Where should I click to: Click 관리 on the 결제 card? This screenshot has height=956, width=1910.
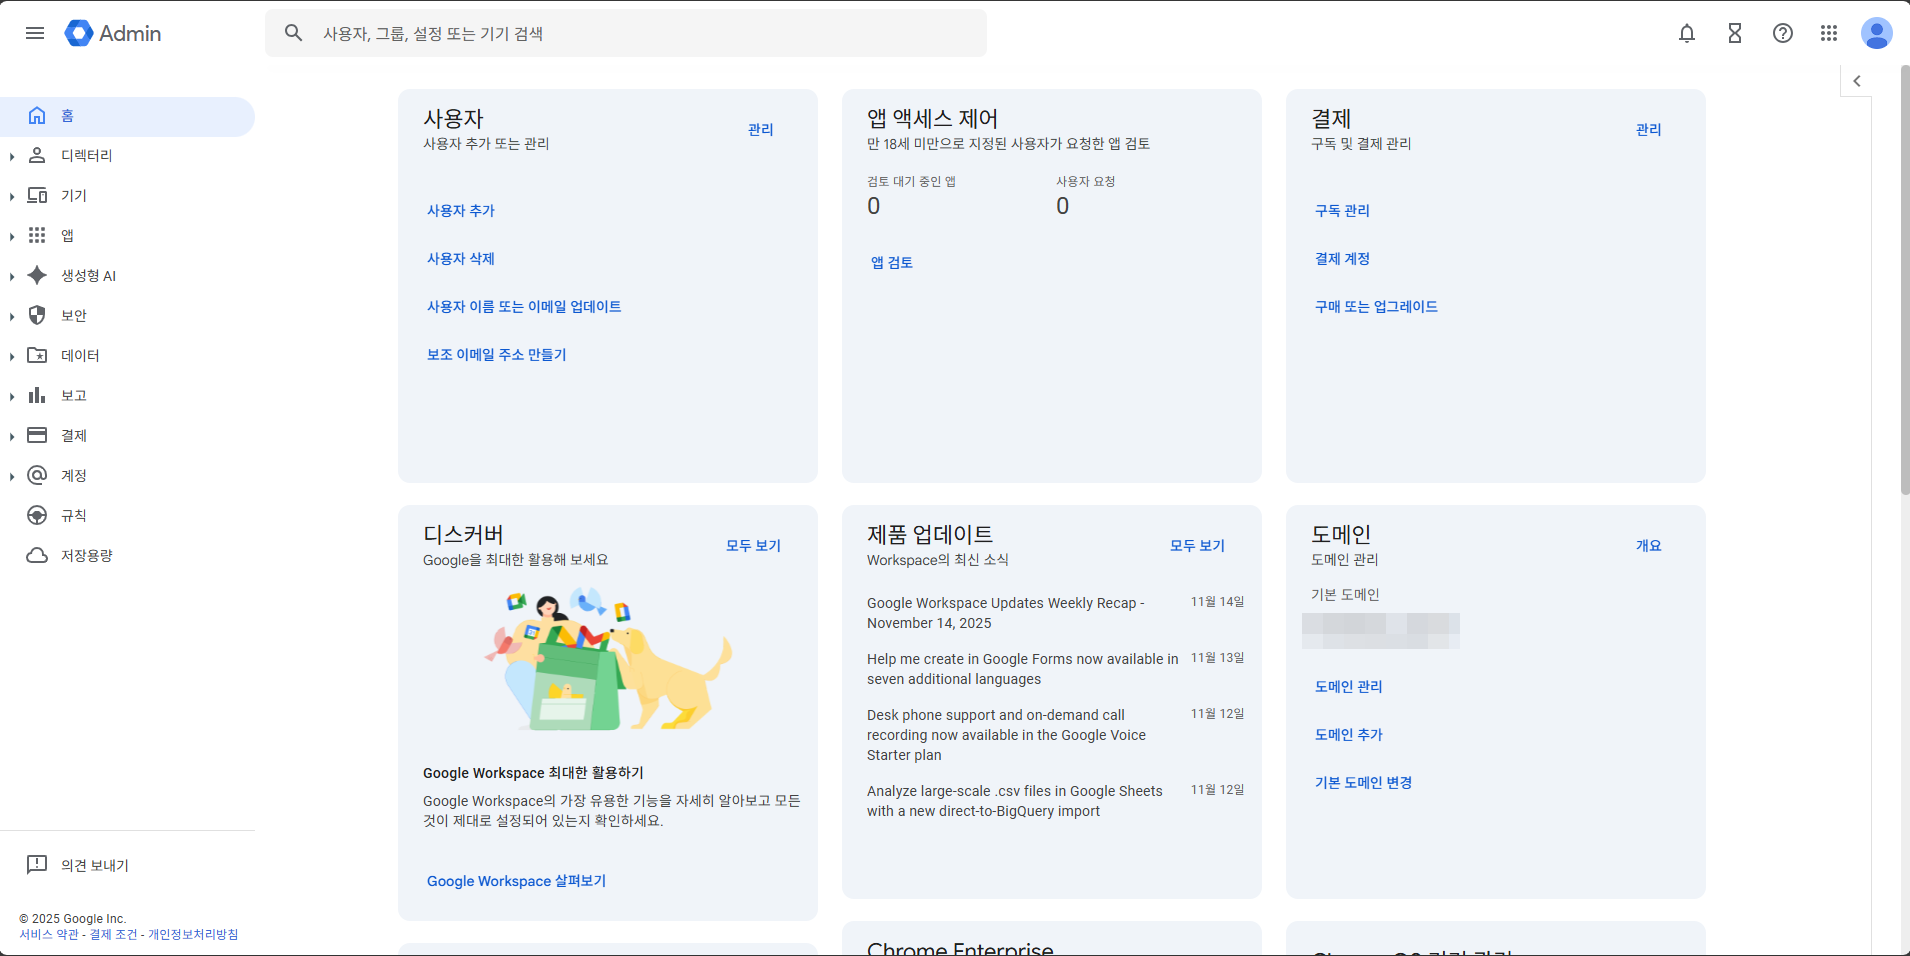[1648, 130]
